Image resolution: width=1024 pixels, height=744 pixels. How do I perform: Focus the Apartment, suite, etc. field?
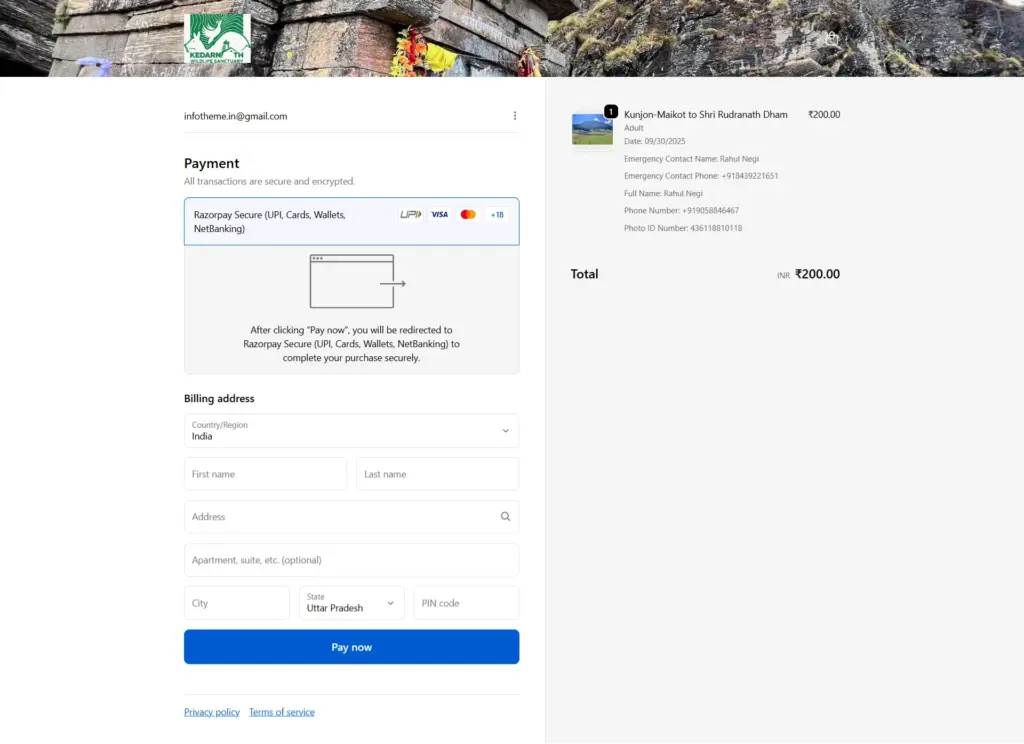pos(351,560)
